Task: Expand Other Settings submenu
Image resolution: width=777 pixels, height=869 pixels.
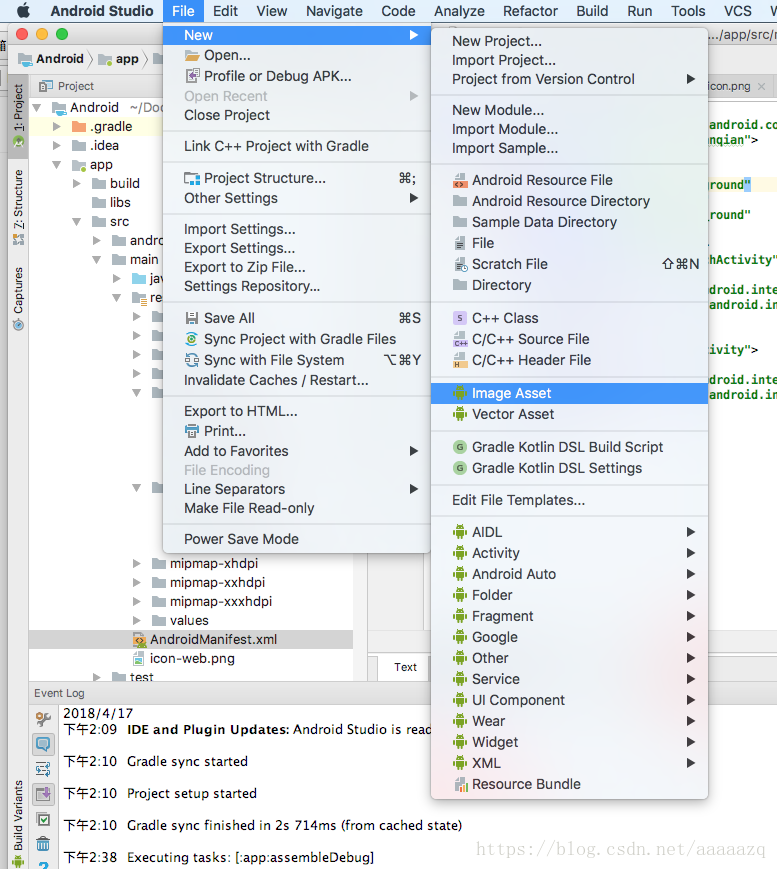Action: (413, 198)
